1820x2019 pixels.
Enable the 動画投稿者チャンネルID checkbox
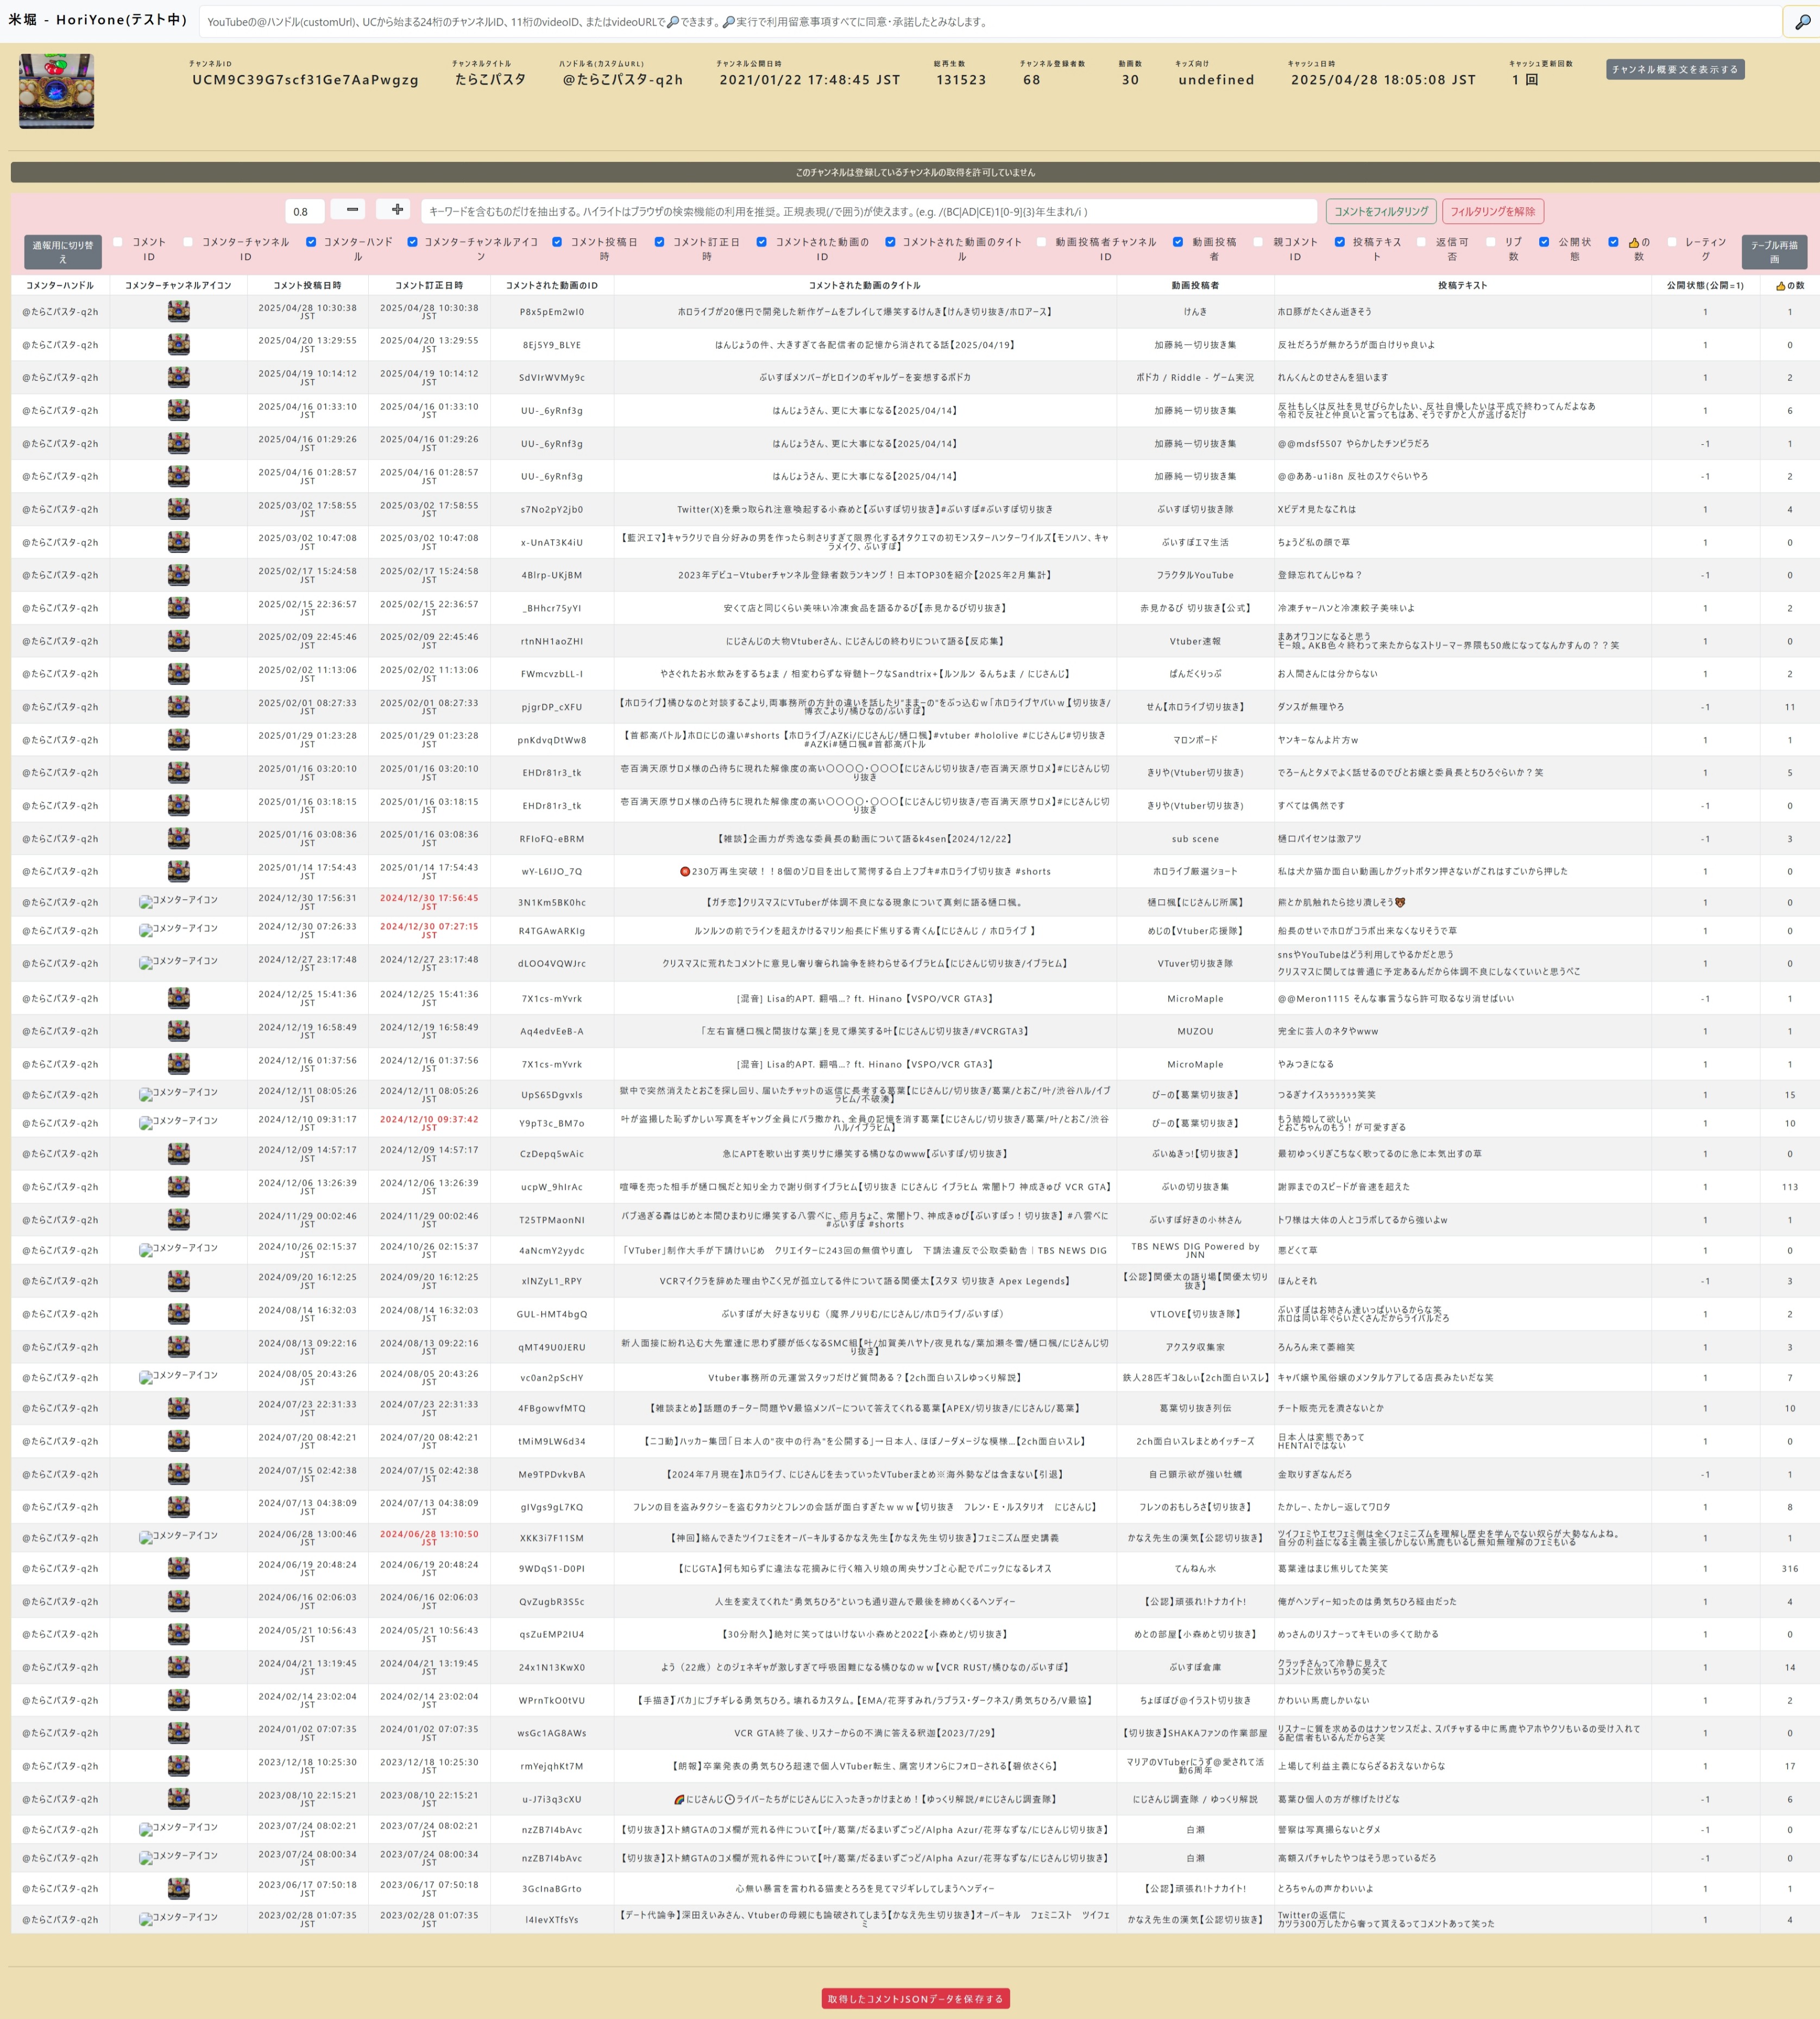click(1041, 242)
